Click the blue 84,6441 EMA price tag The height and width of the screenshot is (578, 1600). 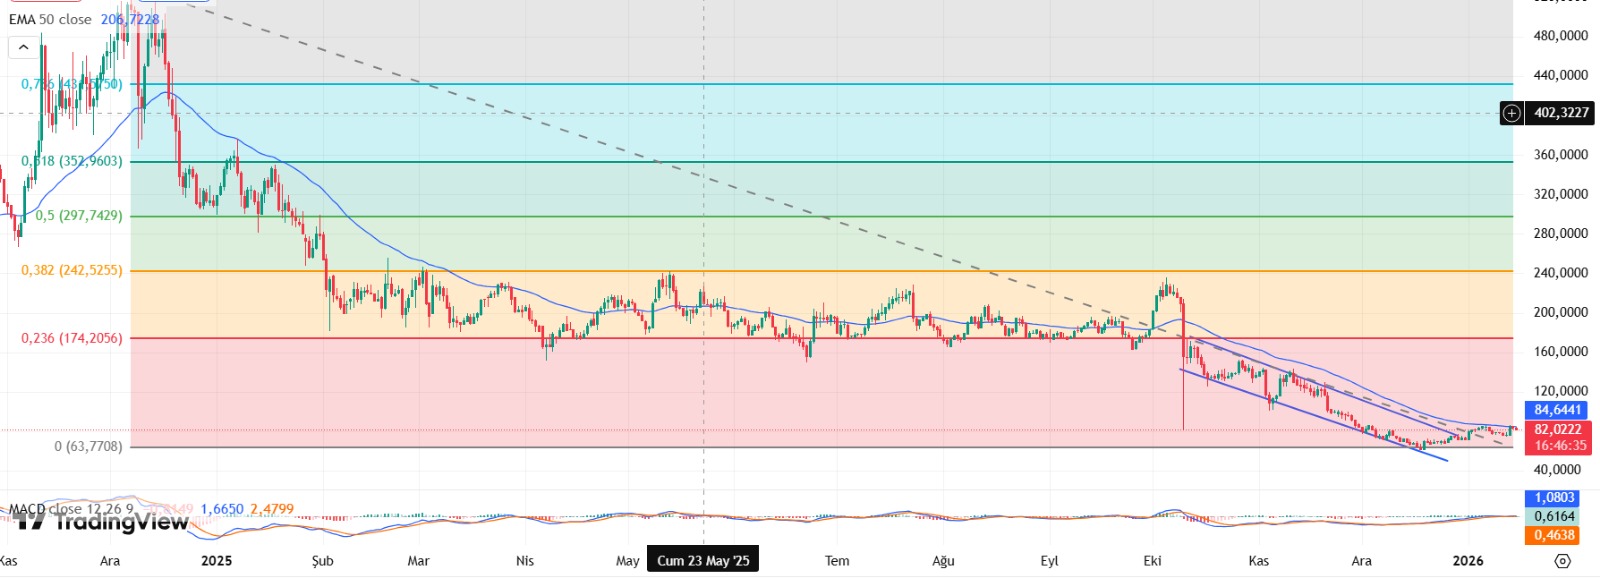tap(1557, 410)
